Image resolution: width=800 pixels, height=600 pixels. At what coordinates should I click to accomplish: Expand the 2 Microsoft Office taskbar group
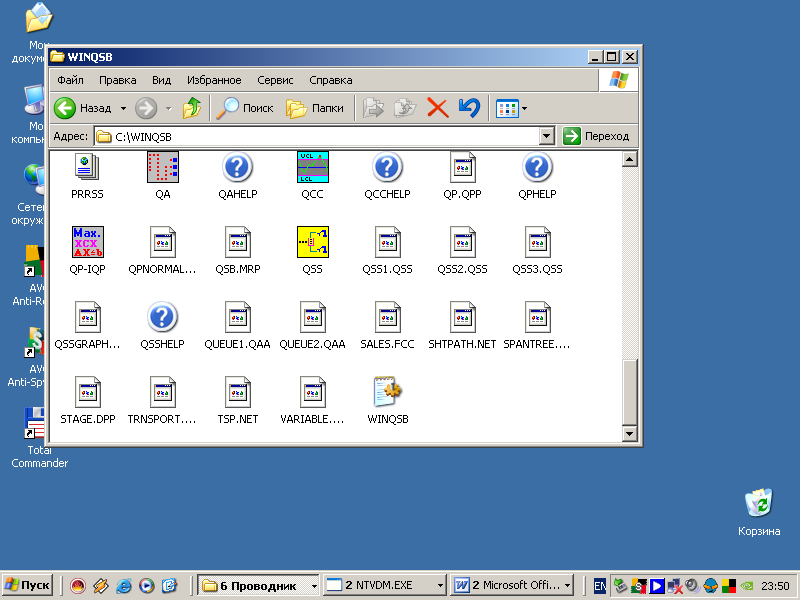(x=567, y=586)
